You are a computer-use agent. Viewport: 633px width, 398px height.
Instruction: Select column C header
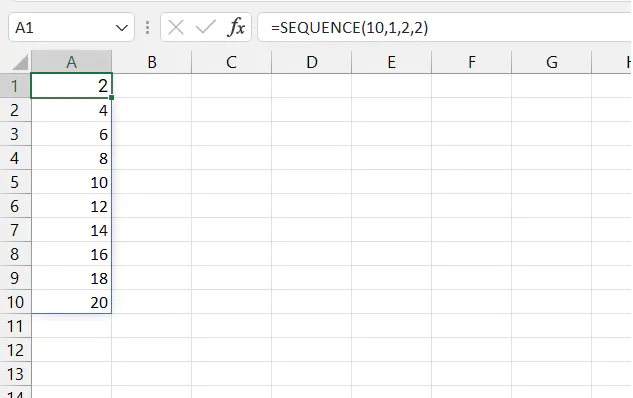pyautogui.click(x=231, y=62)
